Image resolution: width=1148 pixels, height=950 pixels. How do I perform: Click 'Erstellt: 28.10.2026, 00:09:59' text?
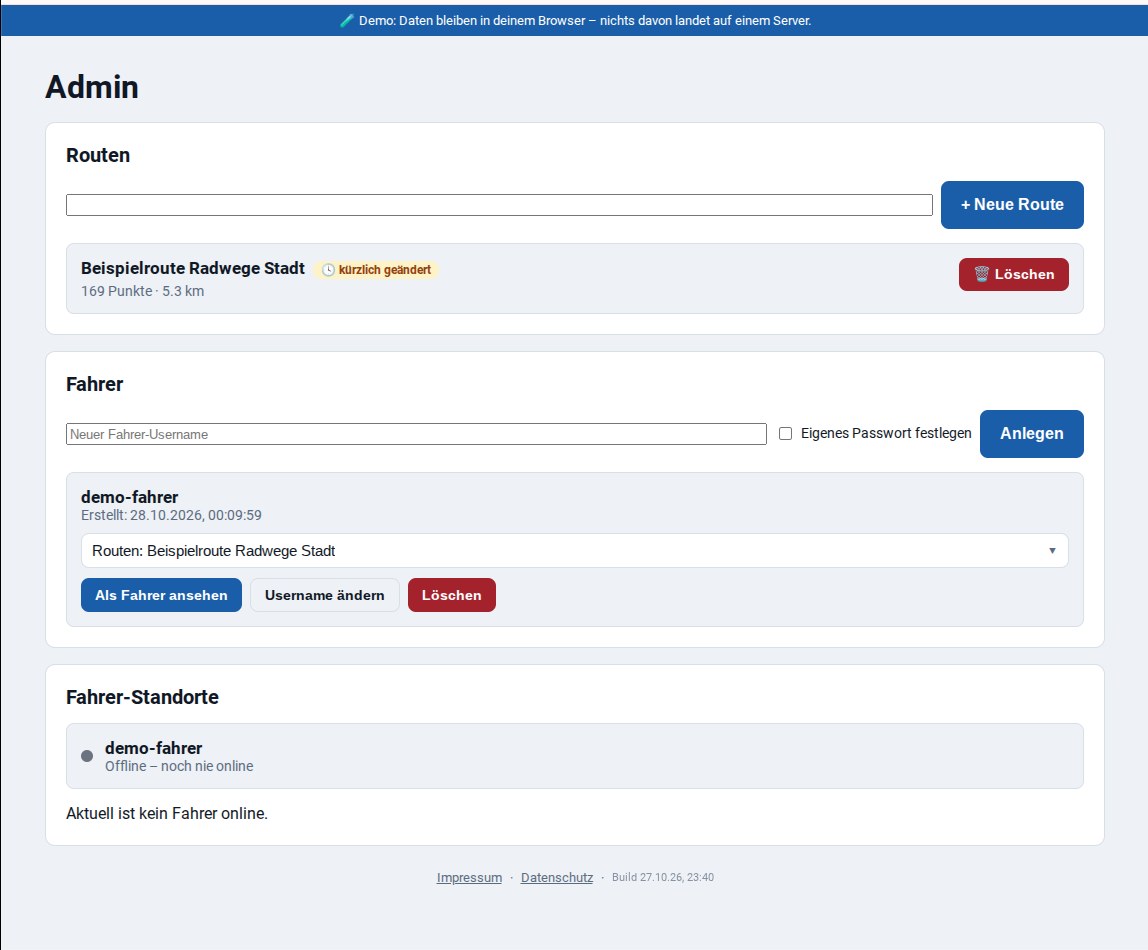[x=171, y=515]
